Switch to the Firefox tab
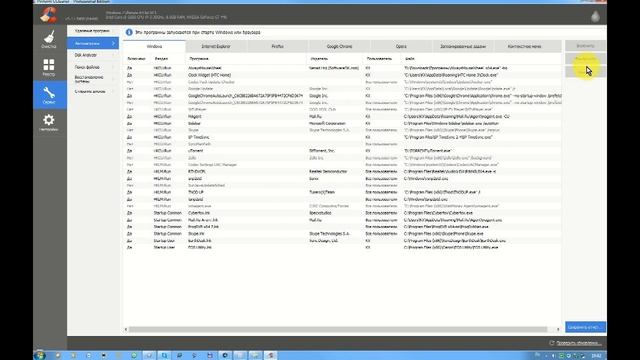Image resolution: width=640 pixels, height=360 pixels. (x=278, y=47)
